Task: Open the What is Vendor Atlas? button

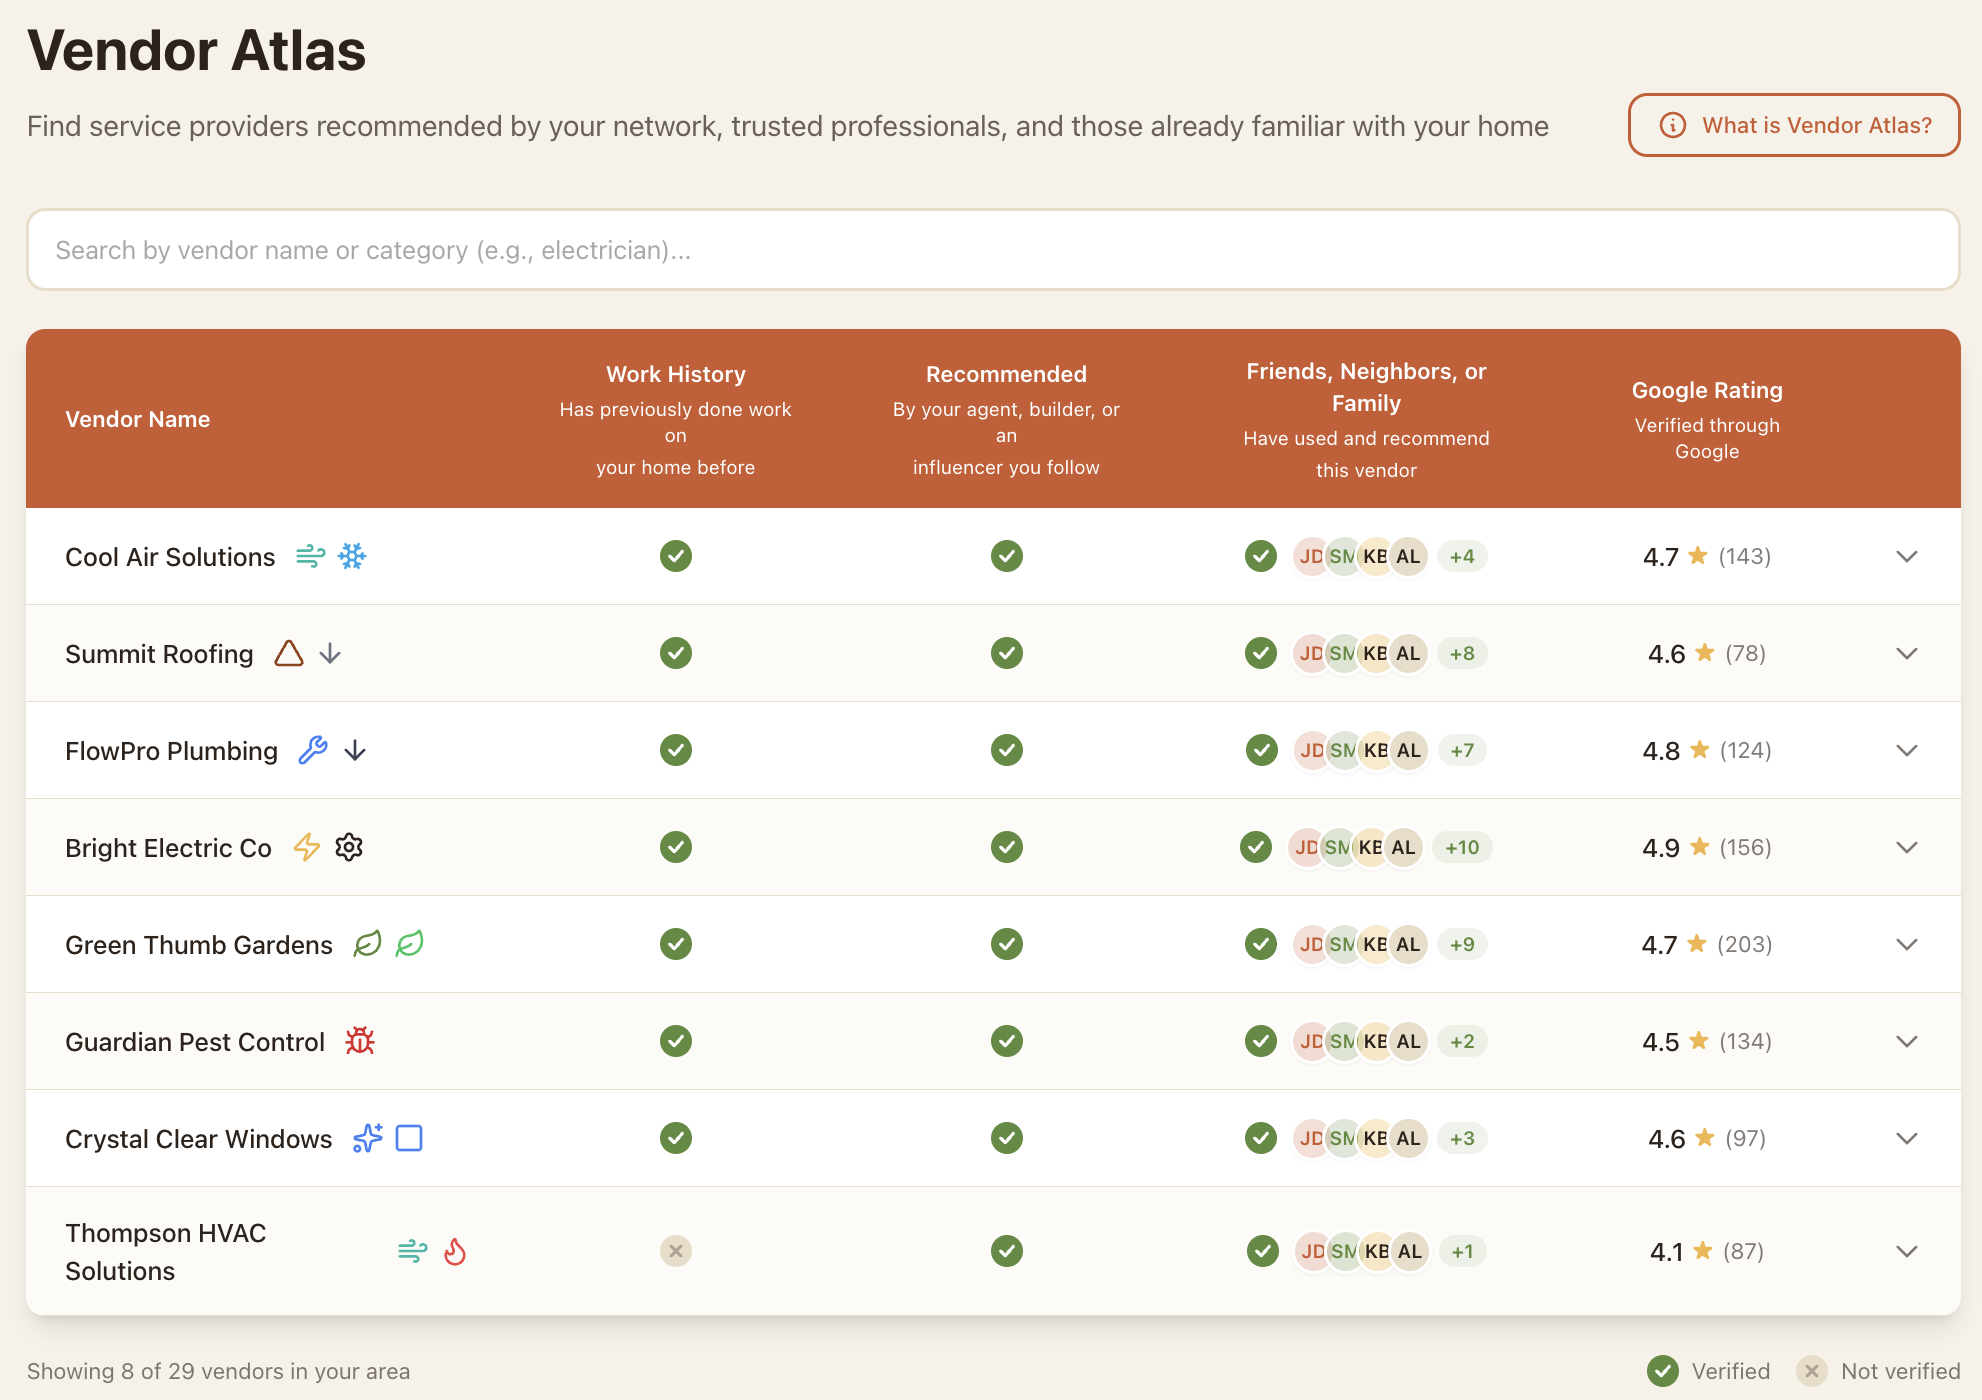Action: (x=1794, y=125)
